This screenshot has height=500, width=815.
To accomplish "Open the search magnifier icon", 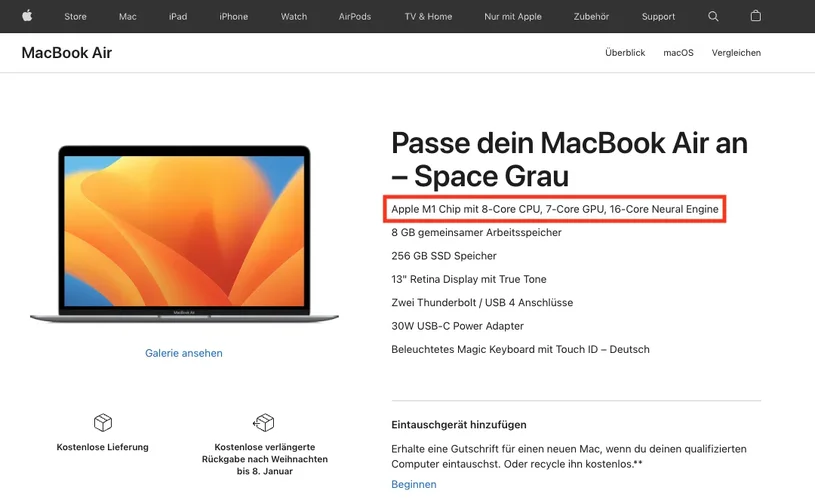I will pyautogui.click(x=713, y=16).
